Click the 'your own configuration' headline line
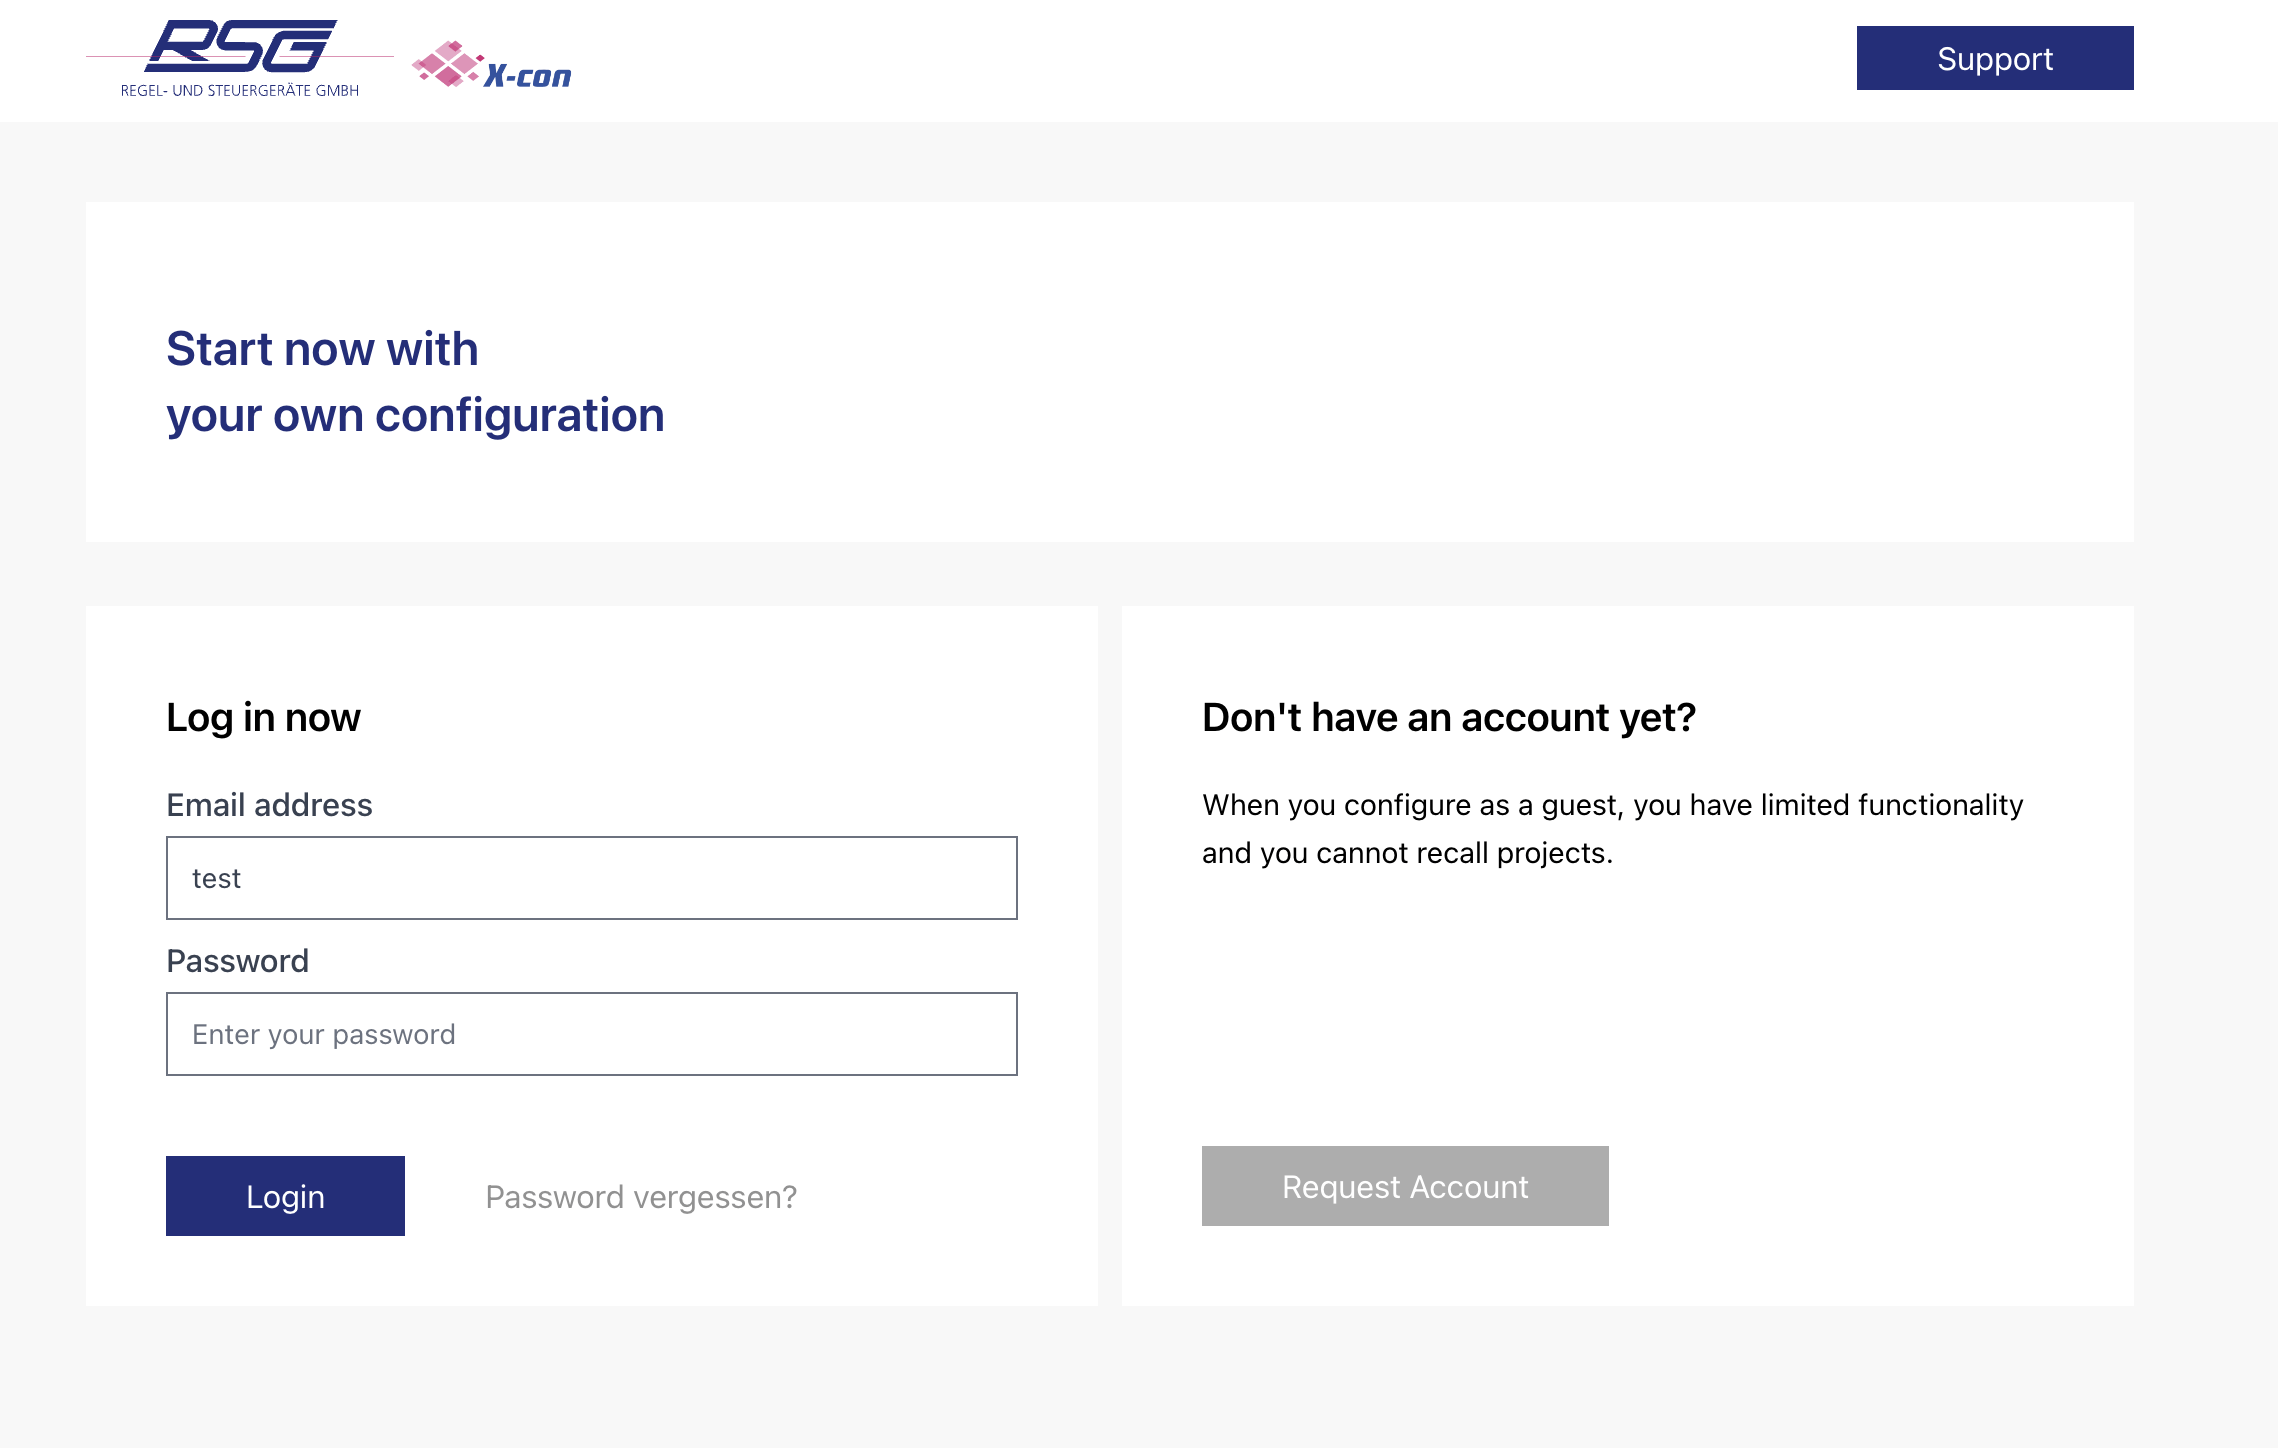 click(415, 415)
